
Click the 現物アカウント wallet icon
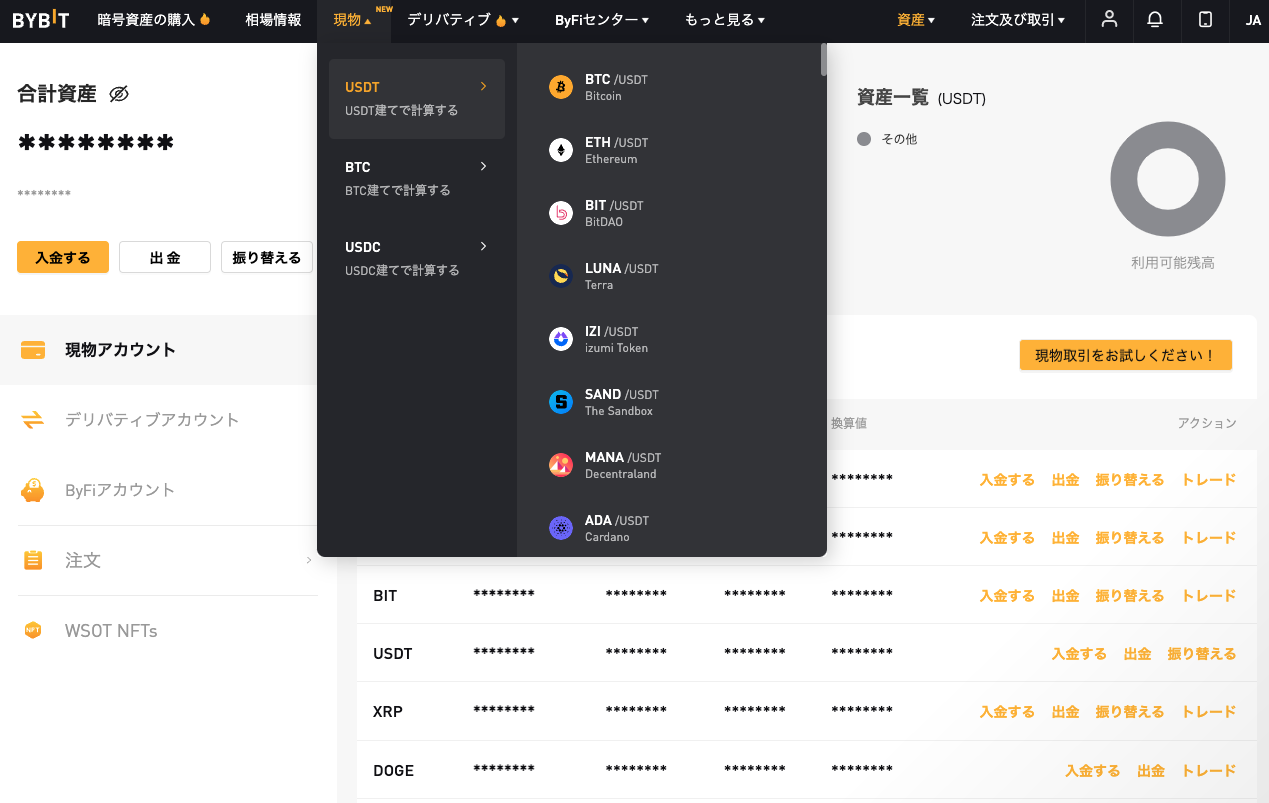point(33,350)
